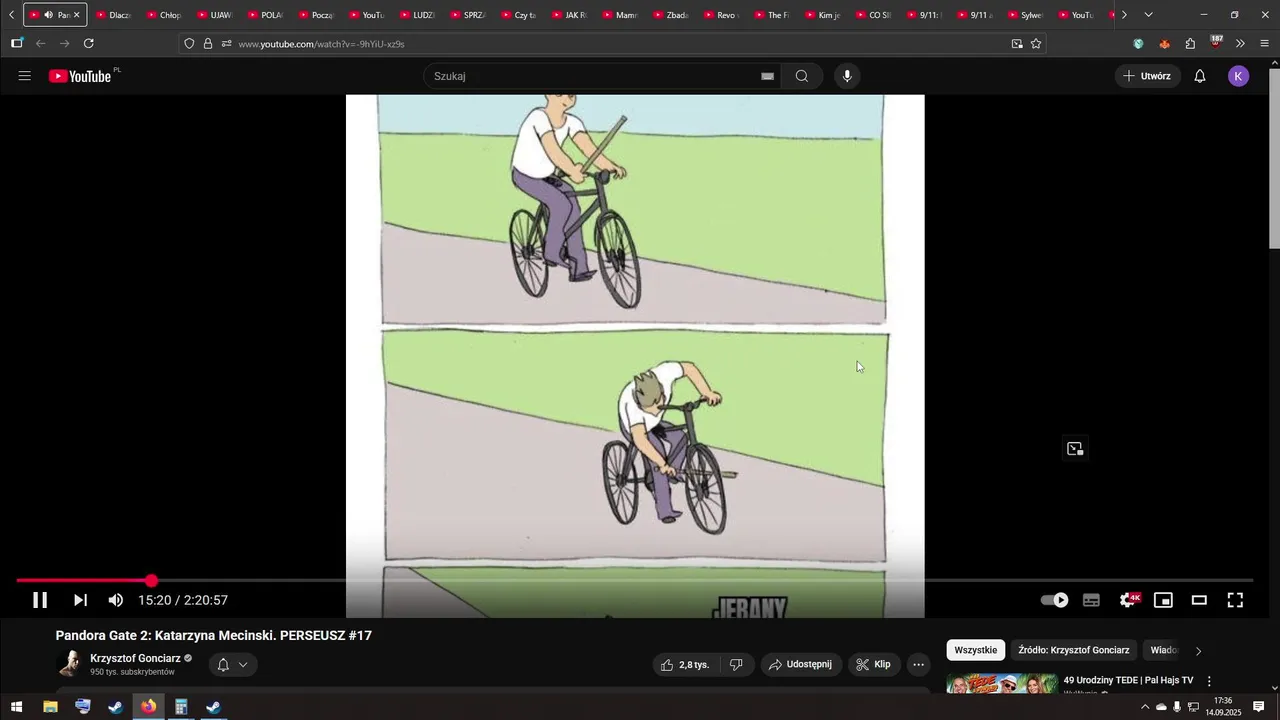1280x720 pixels.
Task: Switch to miniplayer mode
Action: [x=1163, y=600]
